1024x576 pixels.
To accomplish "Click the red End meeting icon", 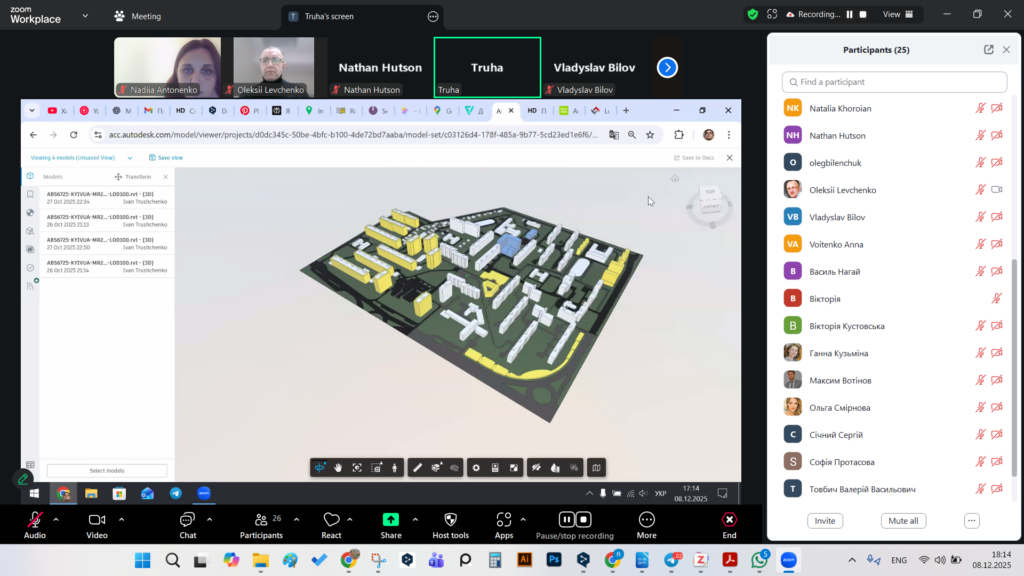I will 729,519.
